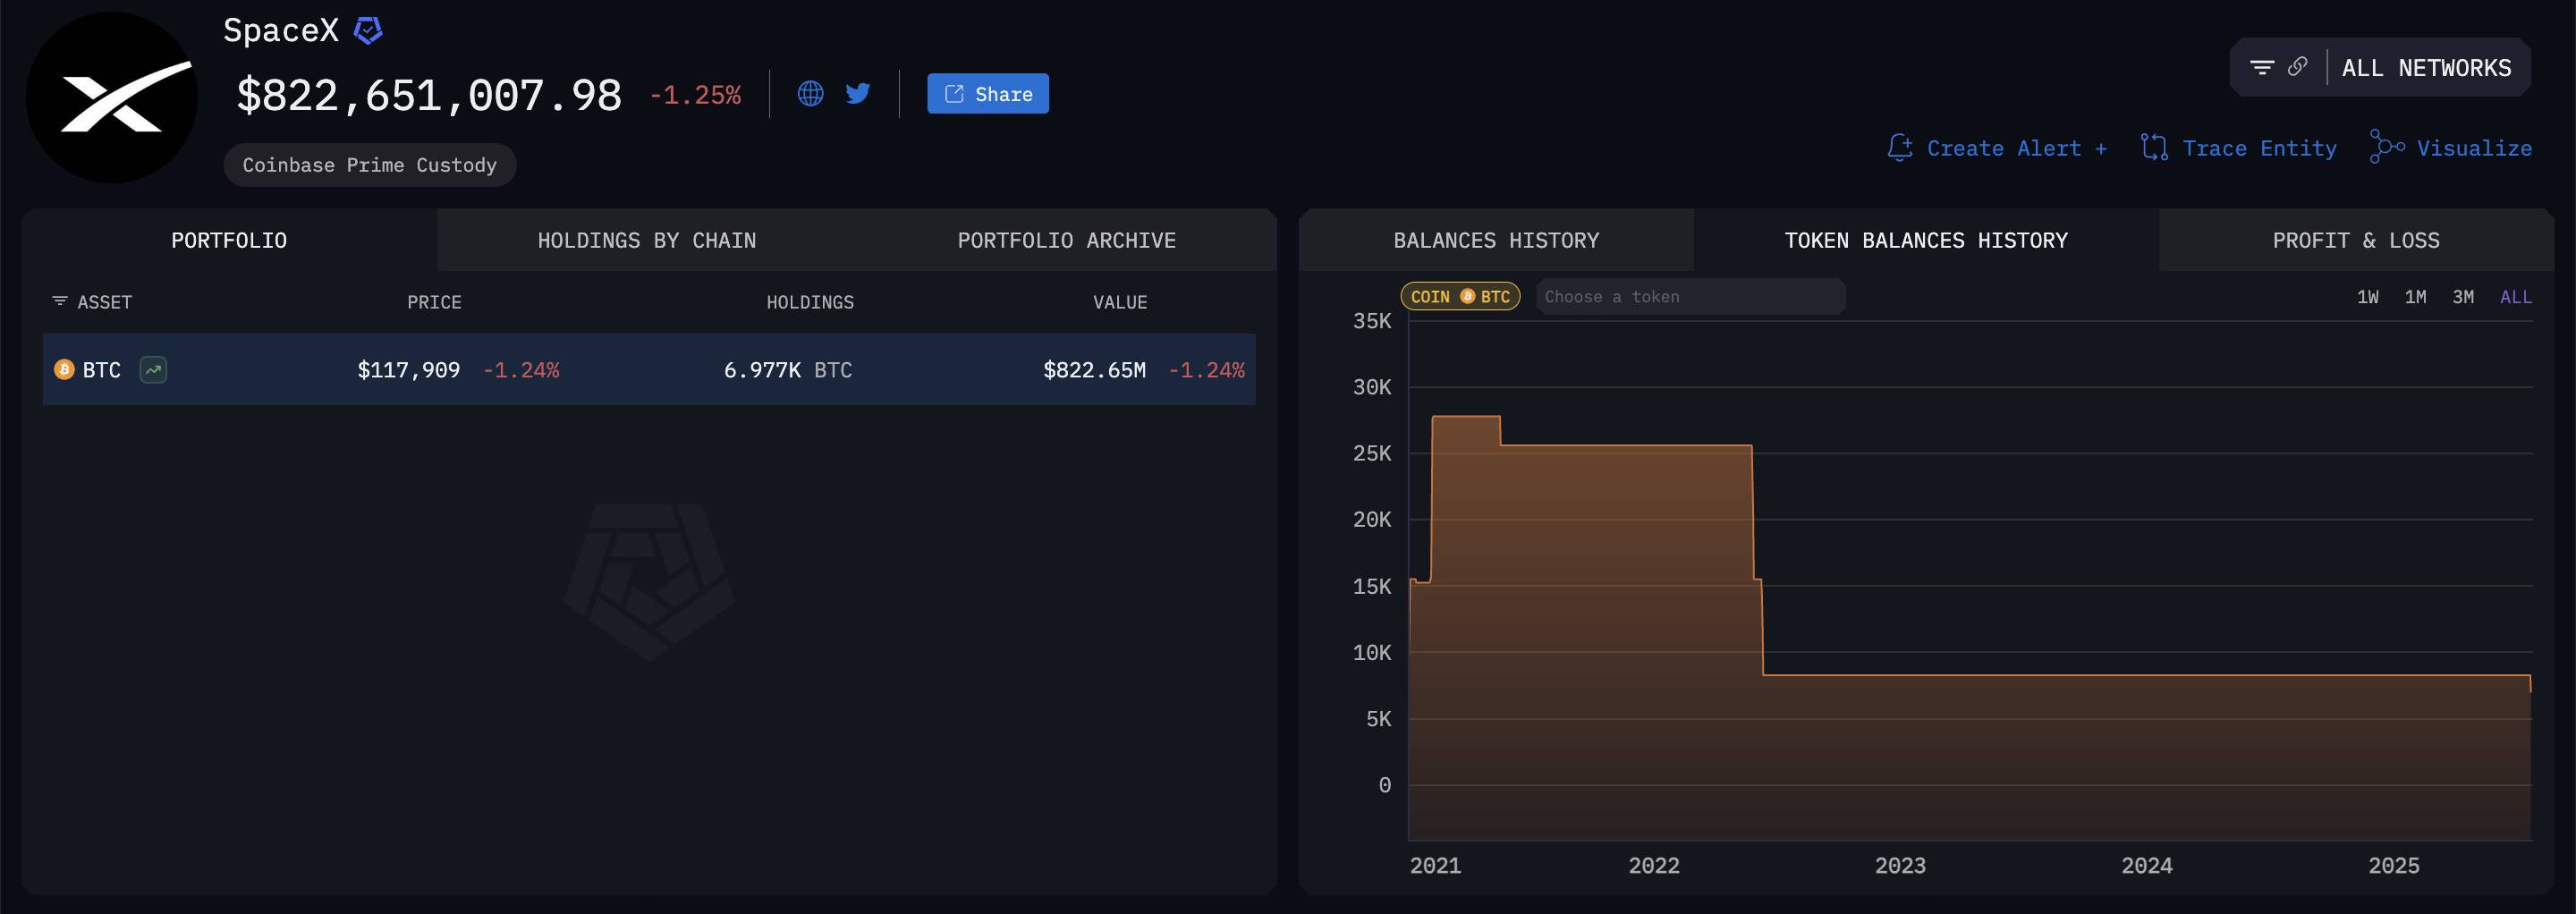Click the $822.65M value cell
The height and width of the screenshot is (914, 2576).
tap(1095, 370)
